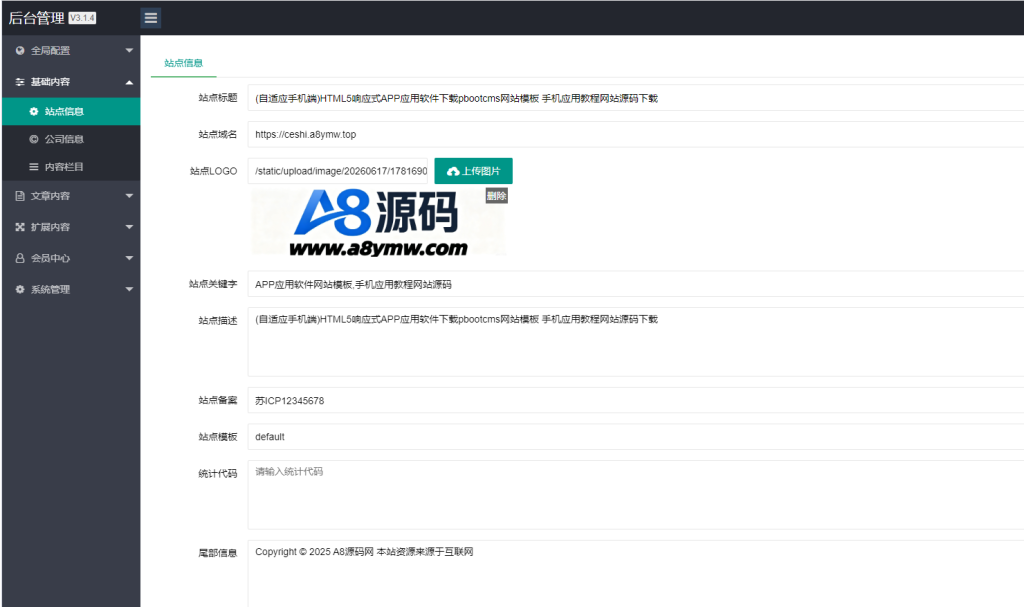The height and width of the screenshot is (607, 1024).
Task: Expand the 全局配置 dropdown arrow
Action: pyautogui.click(x=129, y=50)
